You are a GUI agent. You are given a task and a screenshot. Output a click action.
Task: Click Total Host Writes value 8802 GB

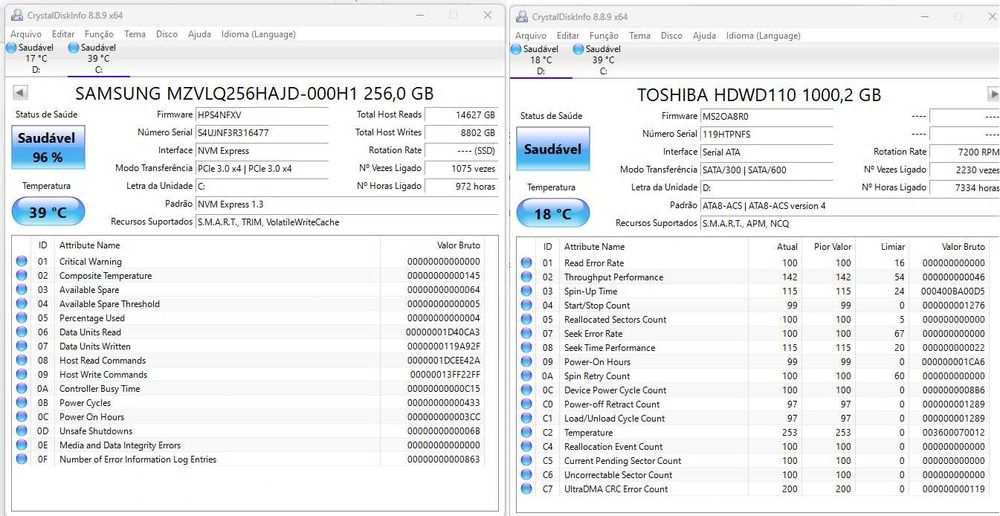pos(461,133)
